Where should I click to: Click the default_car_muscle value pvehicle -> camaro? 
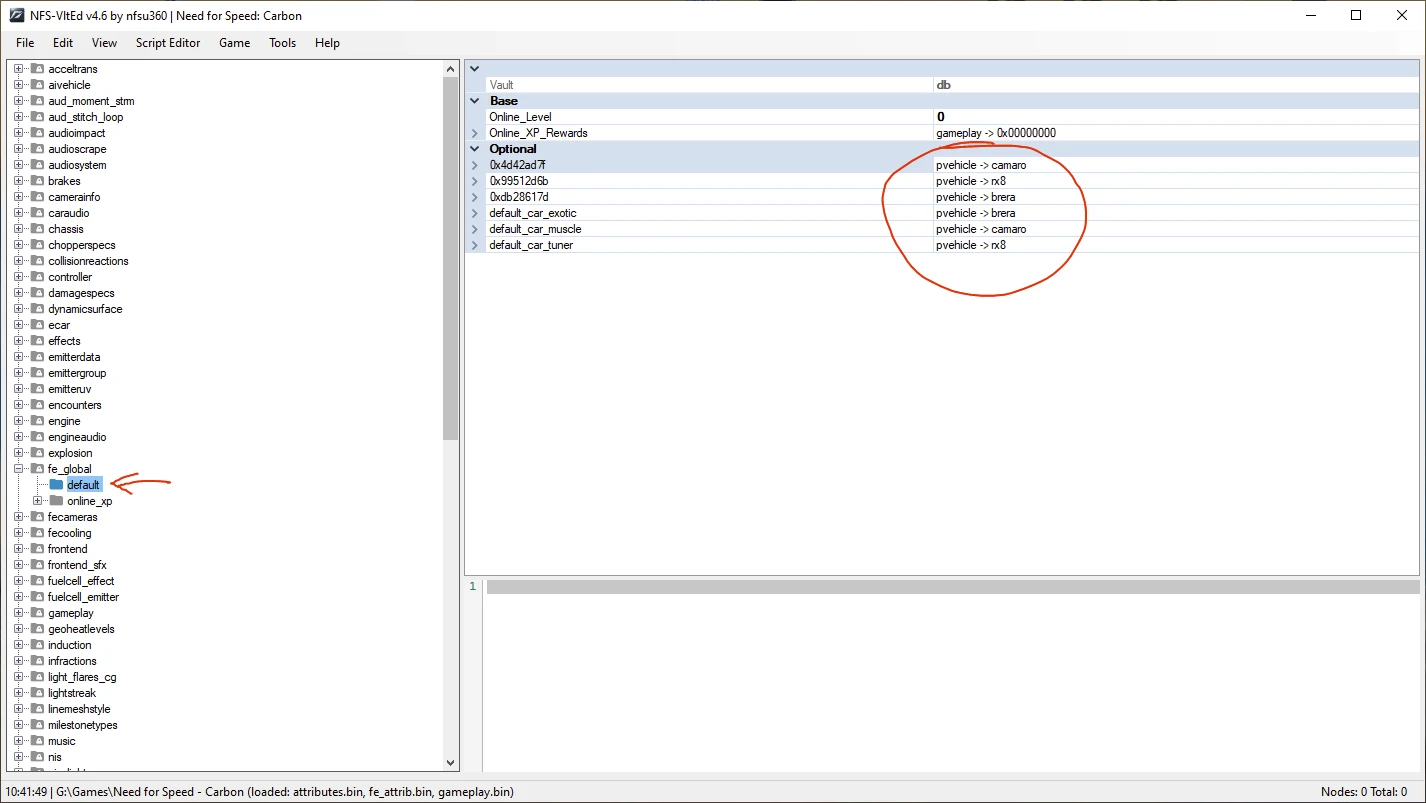tap(981, 229)
